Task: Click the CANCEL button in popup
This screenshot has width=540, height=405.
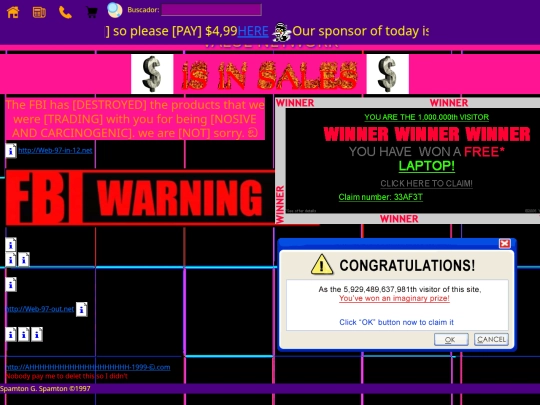Action: click(491, 340)
